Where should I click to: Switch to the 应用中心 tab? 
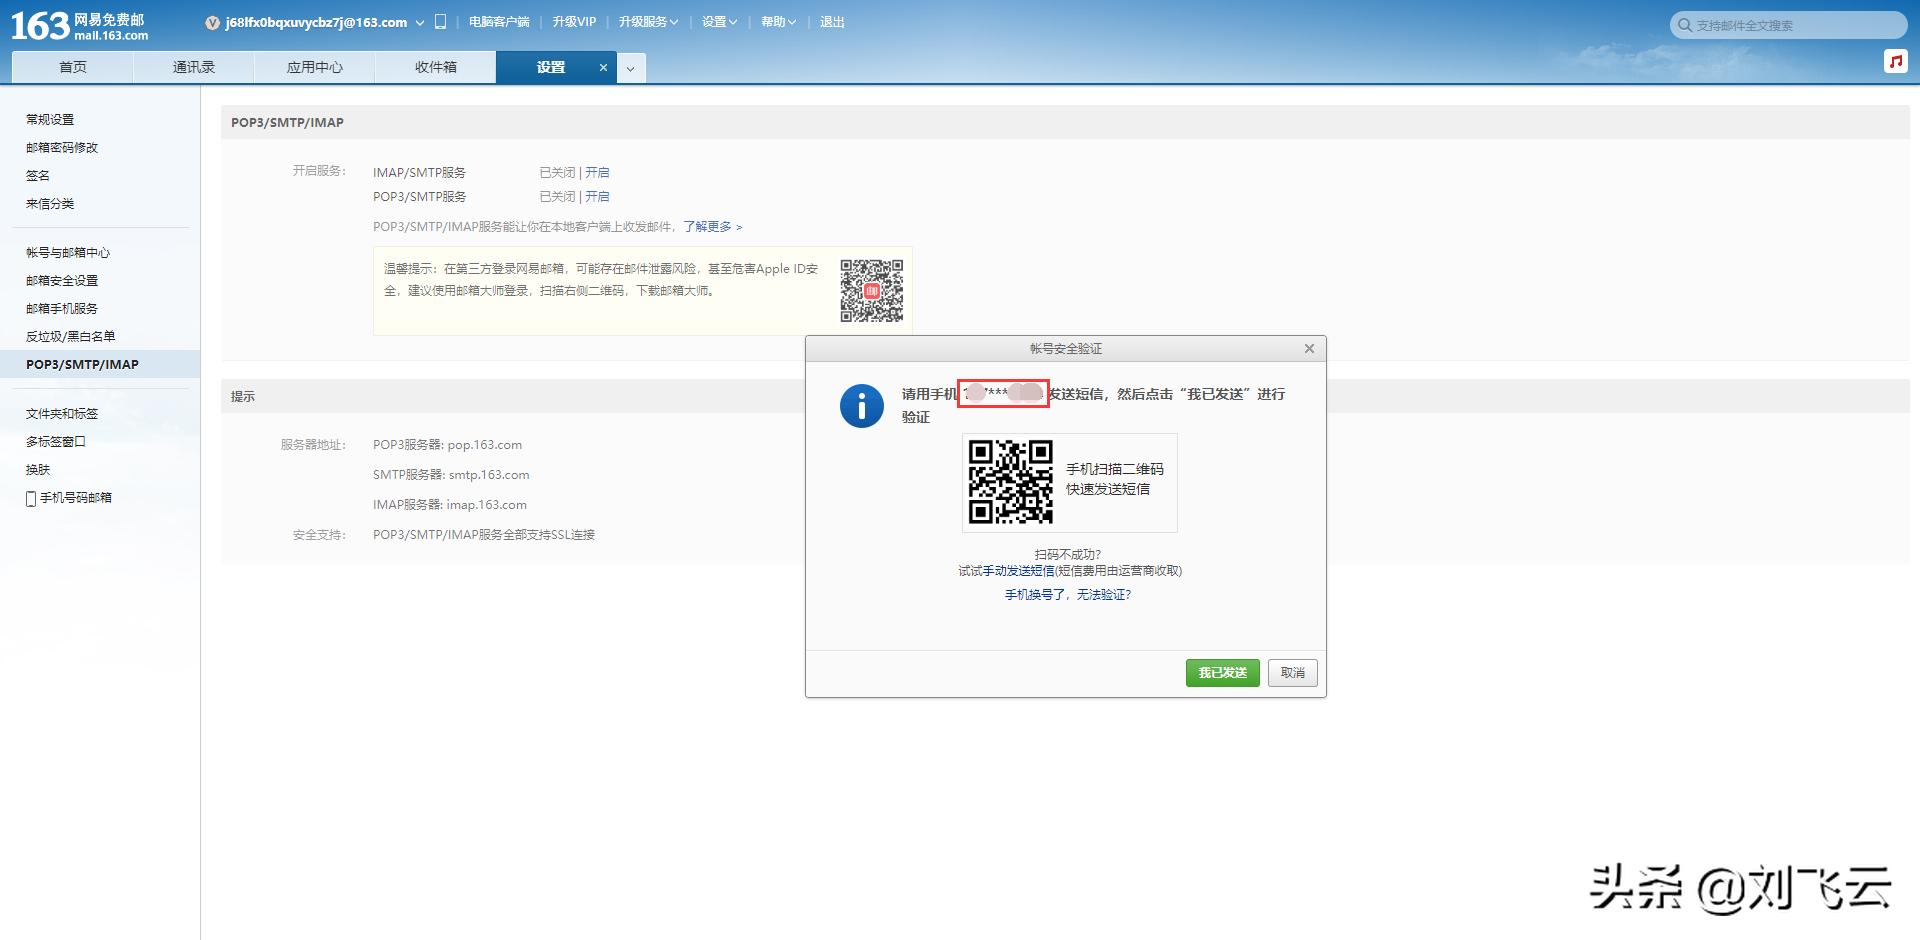coord(315,67)
